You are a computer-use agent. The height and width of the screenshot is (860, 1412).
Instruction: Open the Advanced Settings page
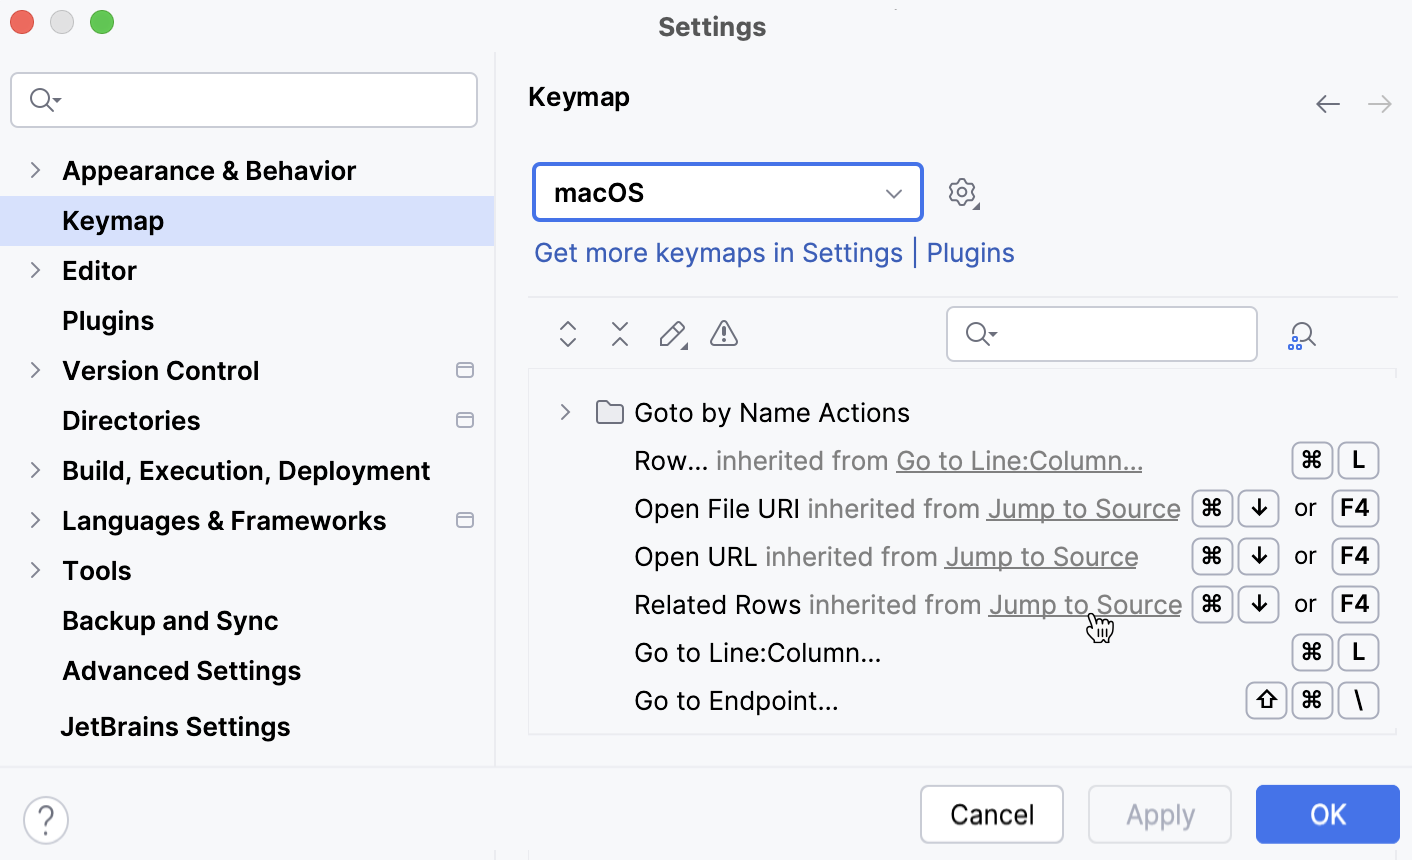181,671
